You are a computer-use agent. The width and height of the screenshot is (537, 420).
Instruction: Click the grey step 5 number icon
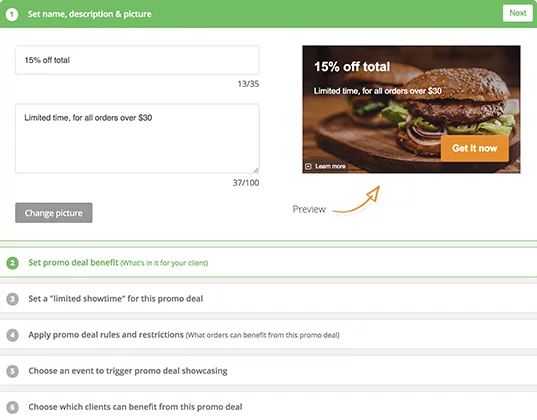(x=13, y=371)
